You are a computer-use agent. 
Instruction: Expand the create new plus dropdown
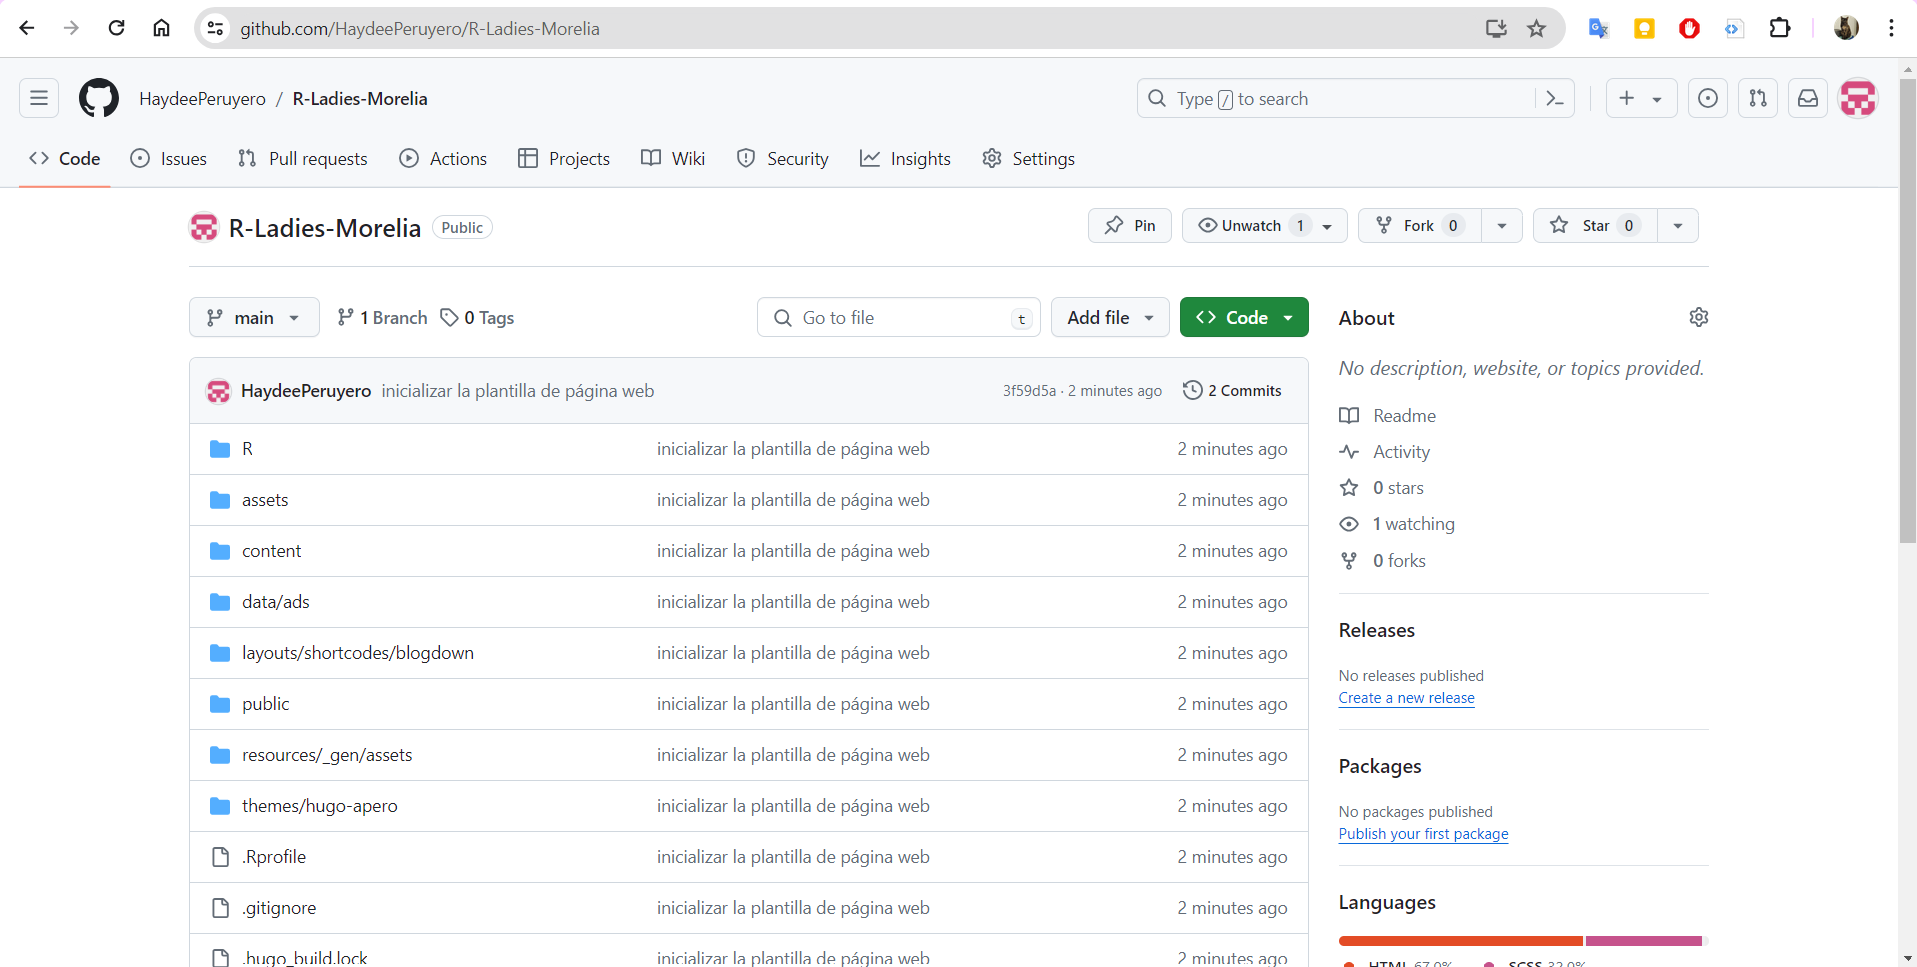tap(1641, 98)
